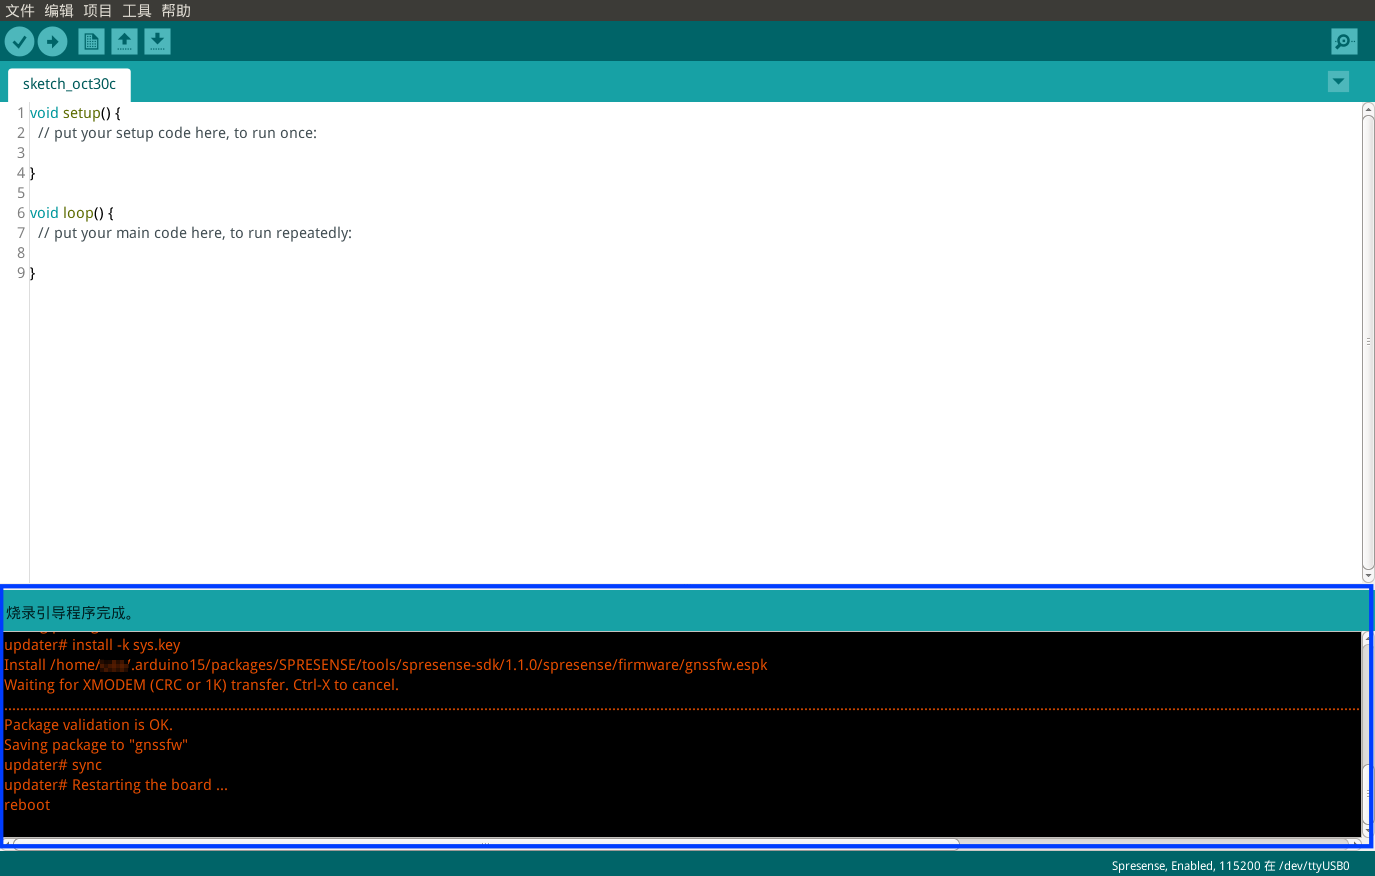
Task: Click the Verify sketch checkmark icon
Action: tap(19, 42)
